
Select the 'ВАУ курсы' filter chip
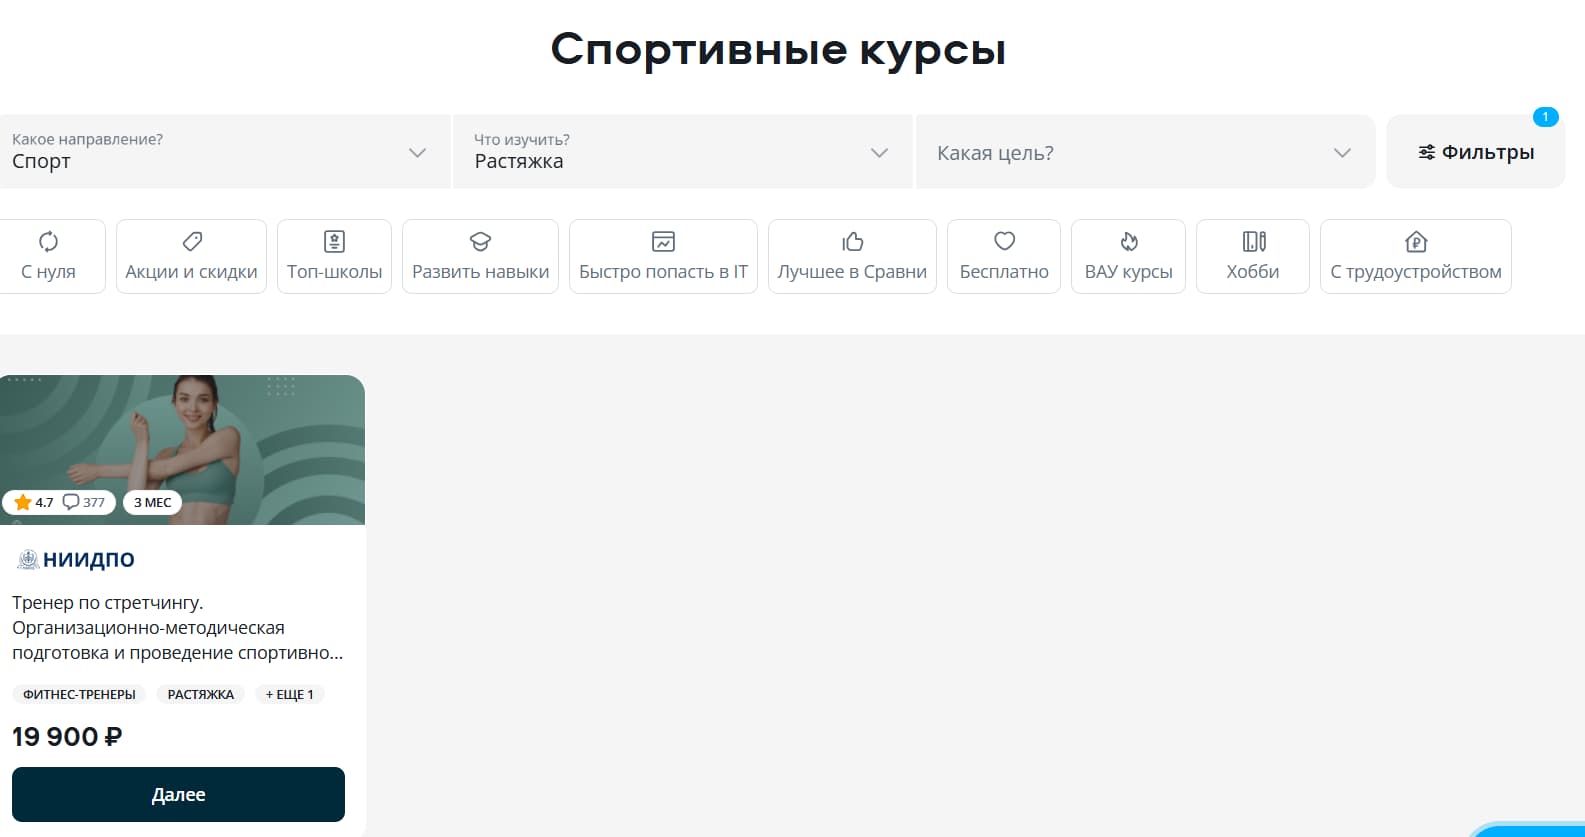pyautogui.click(x=1128, y=256)
